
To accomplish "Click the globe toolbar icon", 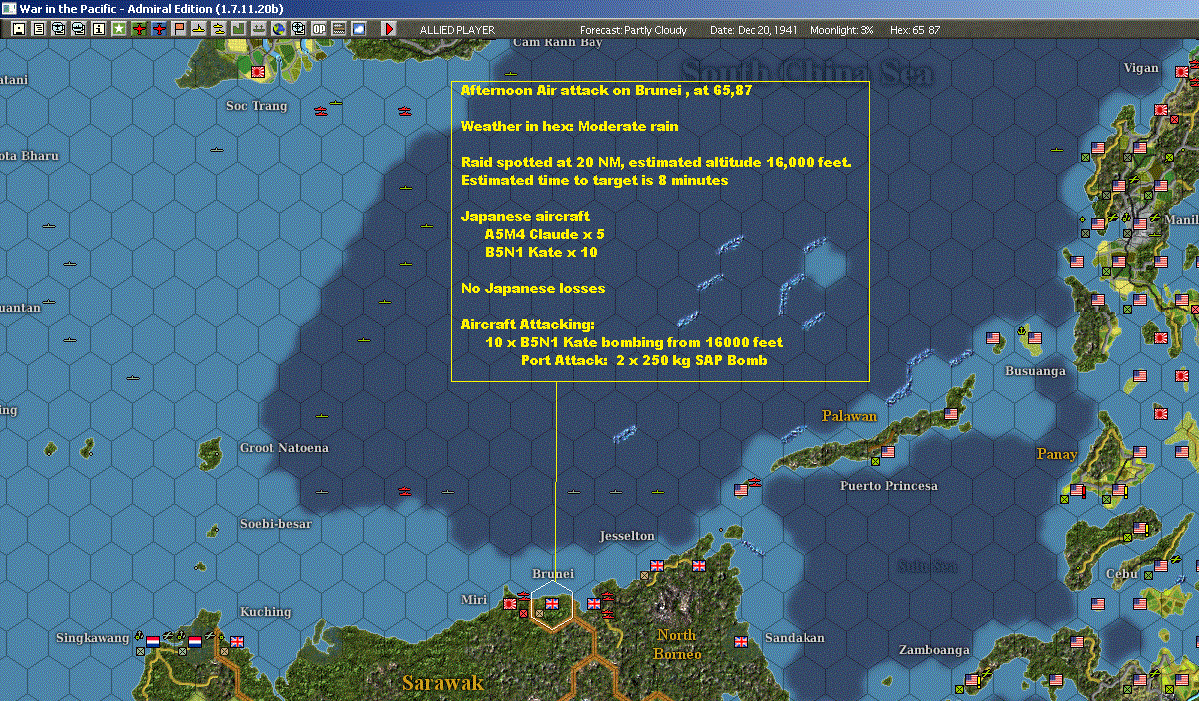I will click(x=279, y=29).
